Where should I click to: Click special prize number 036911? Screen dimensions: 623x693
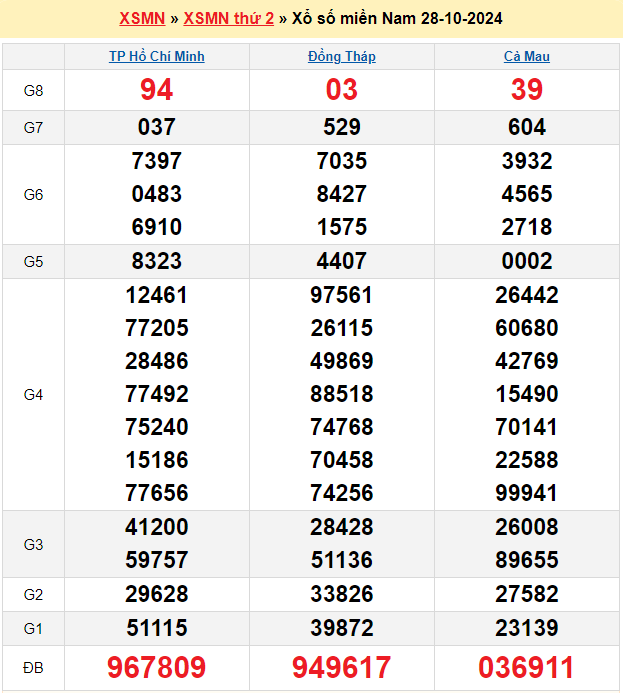(x=527, y=668)
